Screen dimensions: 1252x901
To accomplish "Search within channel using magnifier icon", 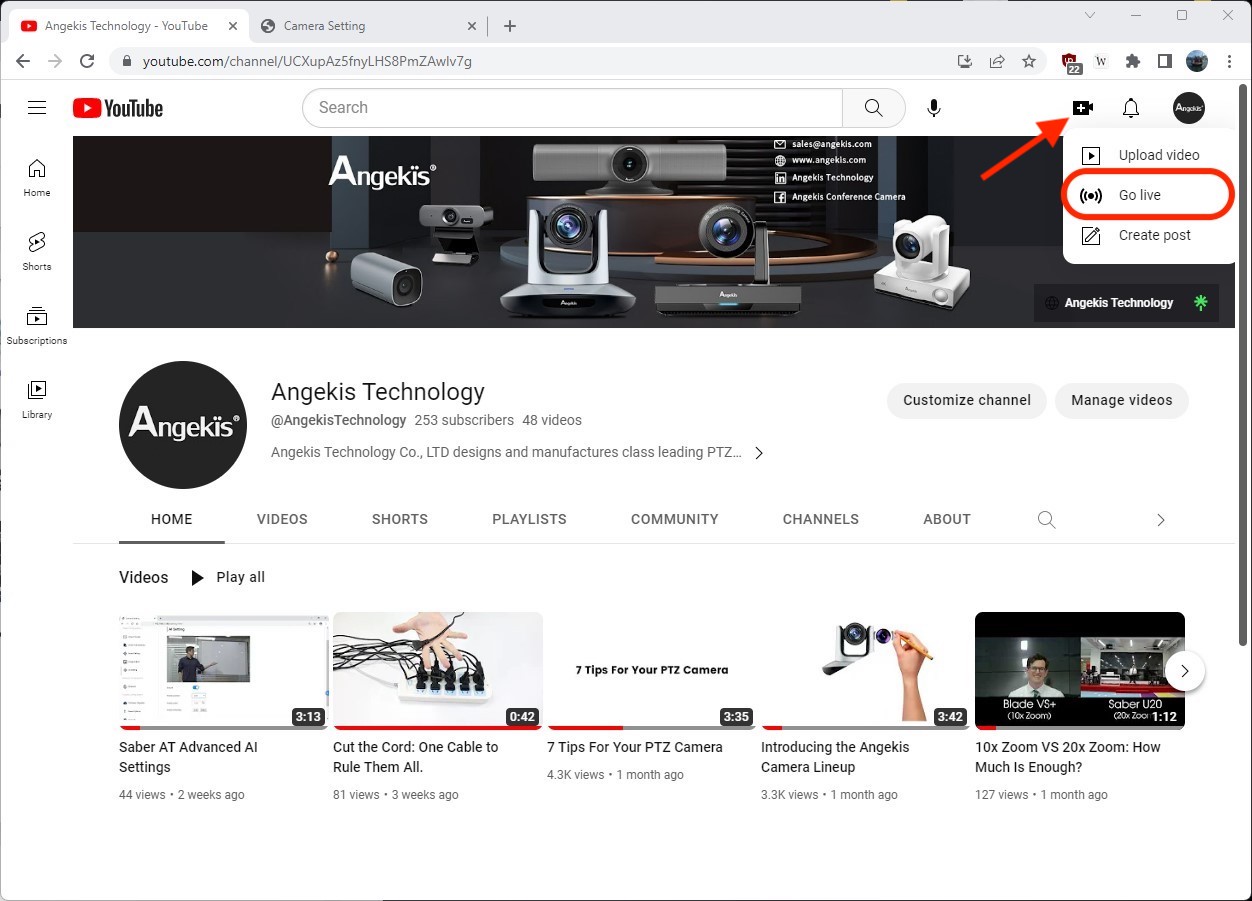I will point(1046,520).
